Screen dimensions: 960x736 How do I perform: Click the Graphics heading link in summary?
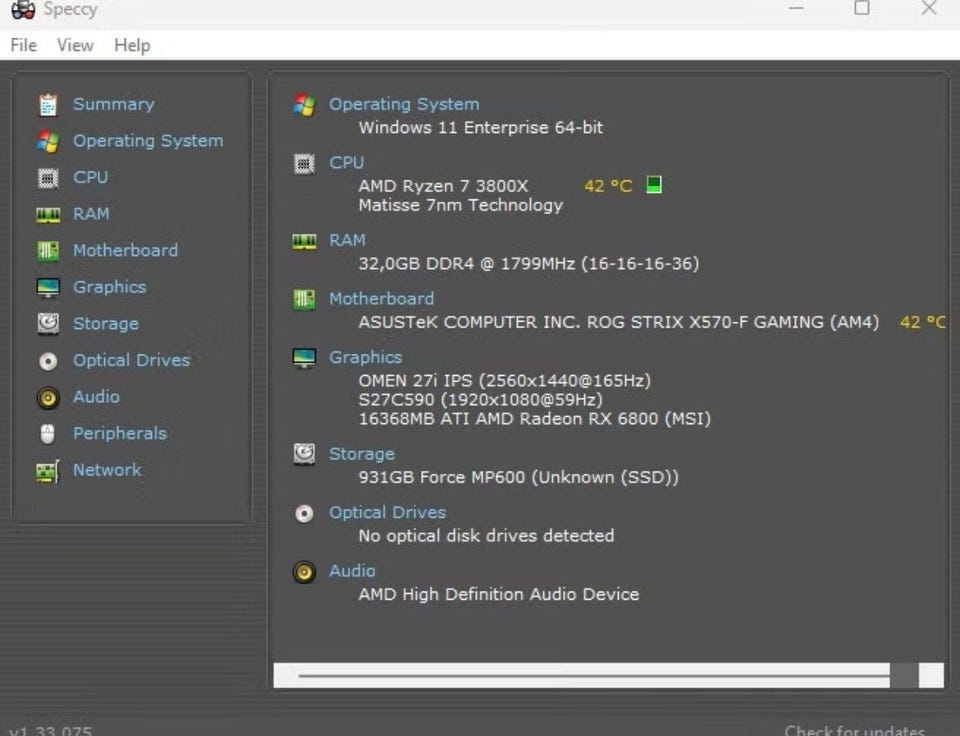(366, 358)
